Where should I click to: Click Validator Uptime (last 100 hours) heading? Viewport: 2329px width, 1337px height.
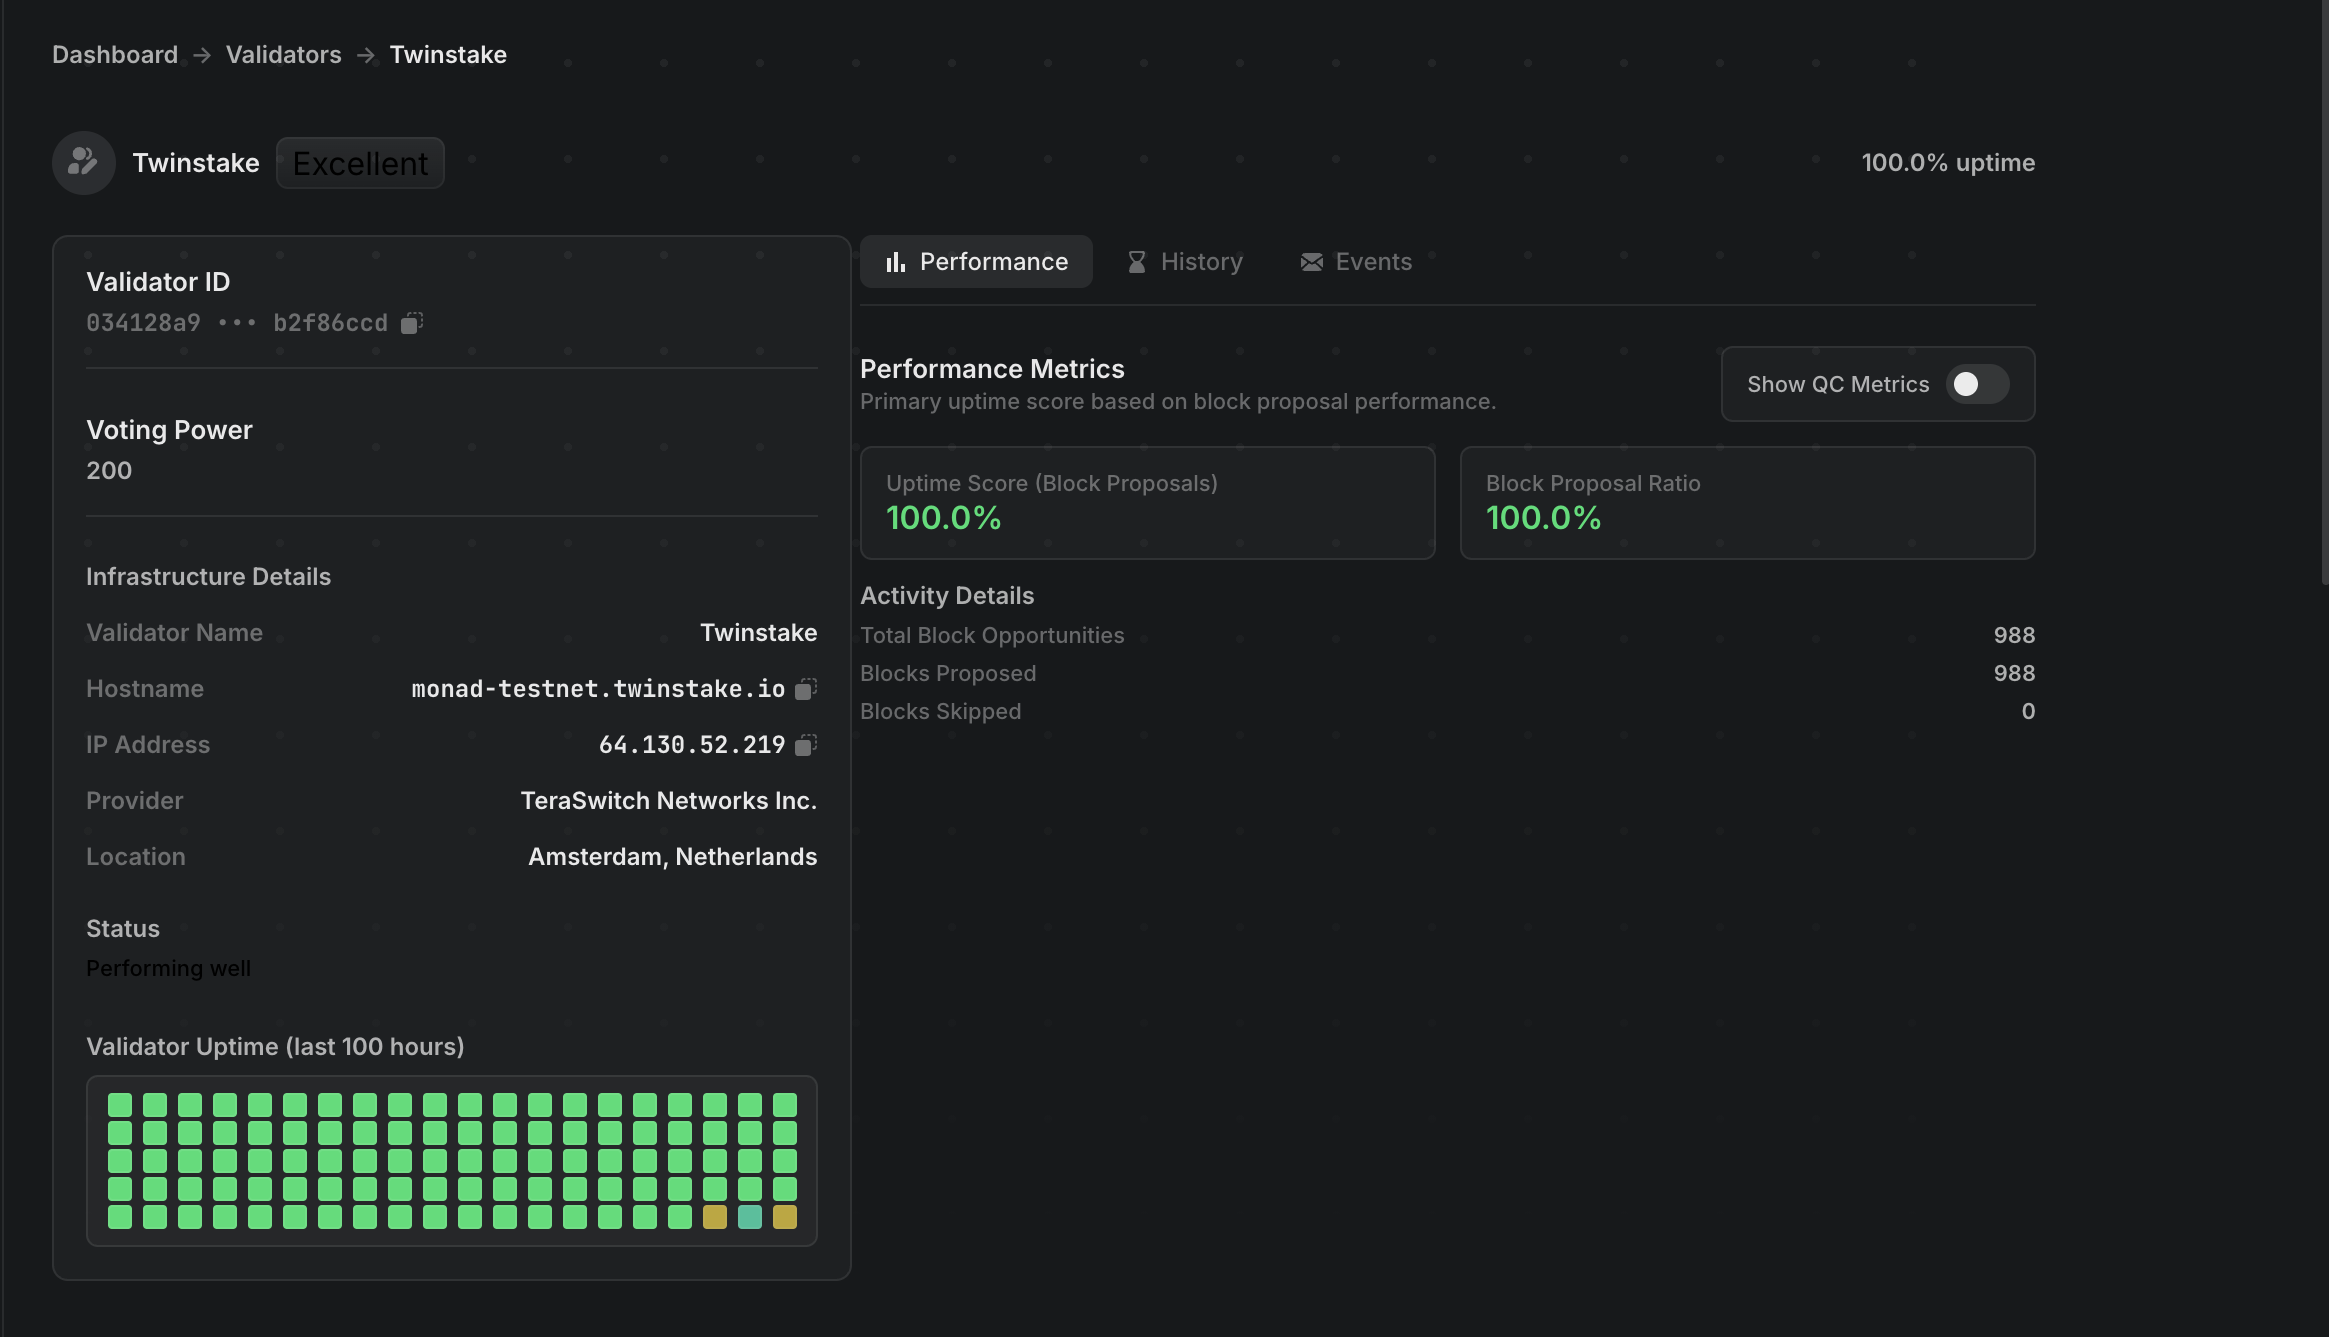(276, 1047)
